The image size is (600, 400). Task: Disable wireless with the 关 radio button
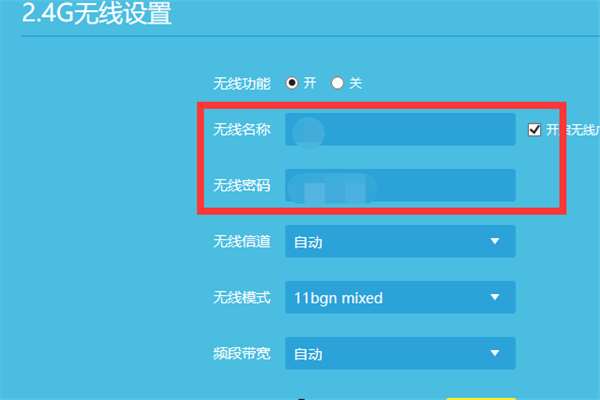[337, 83]
